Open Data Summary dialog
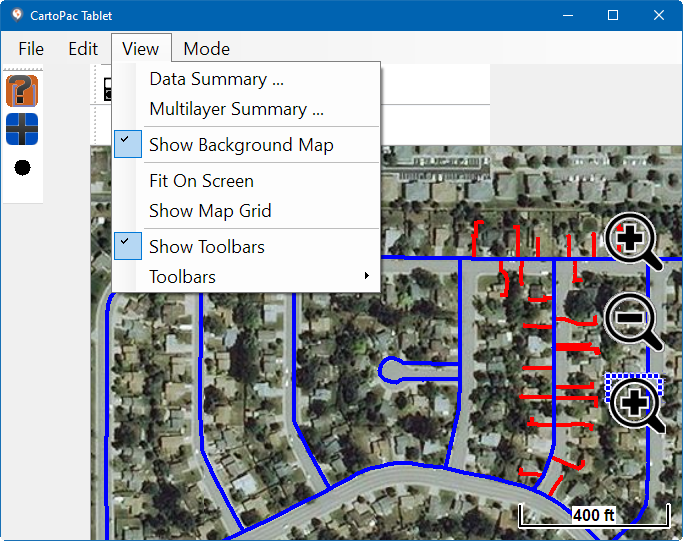683x541 pixels. click(x=216, y=79)
